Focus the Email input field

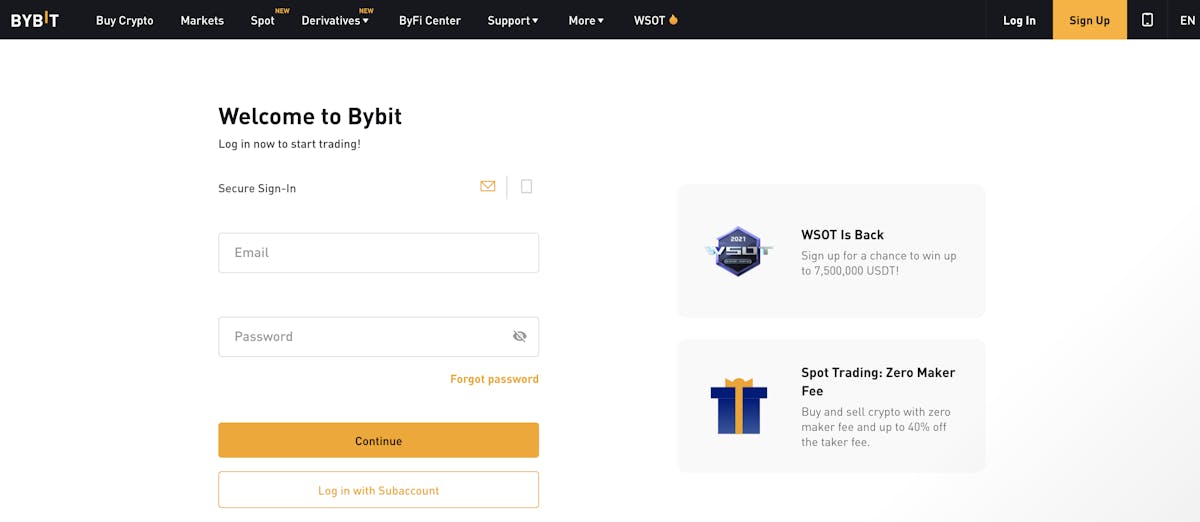tap(378, 253)
